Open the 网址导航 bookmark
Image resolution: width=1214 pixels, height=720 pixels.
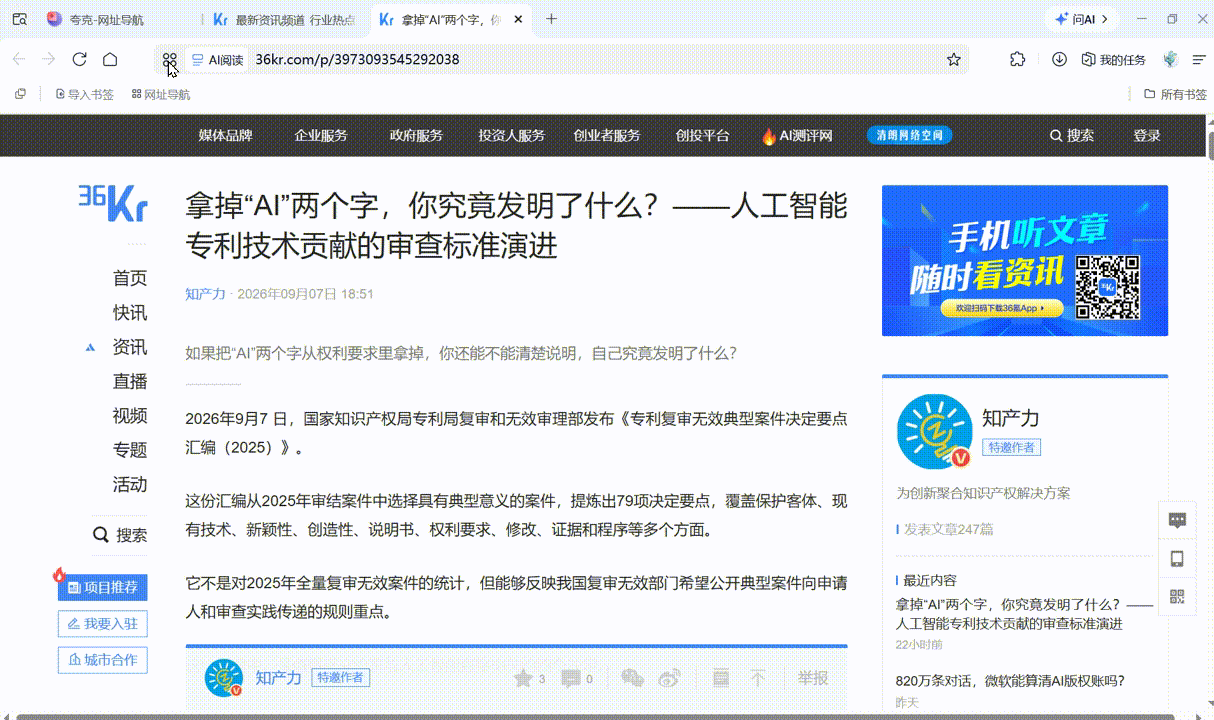point(160,94)
